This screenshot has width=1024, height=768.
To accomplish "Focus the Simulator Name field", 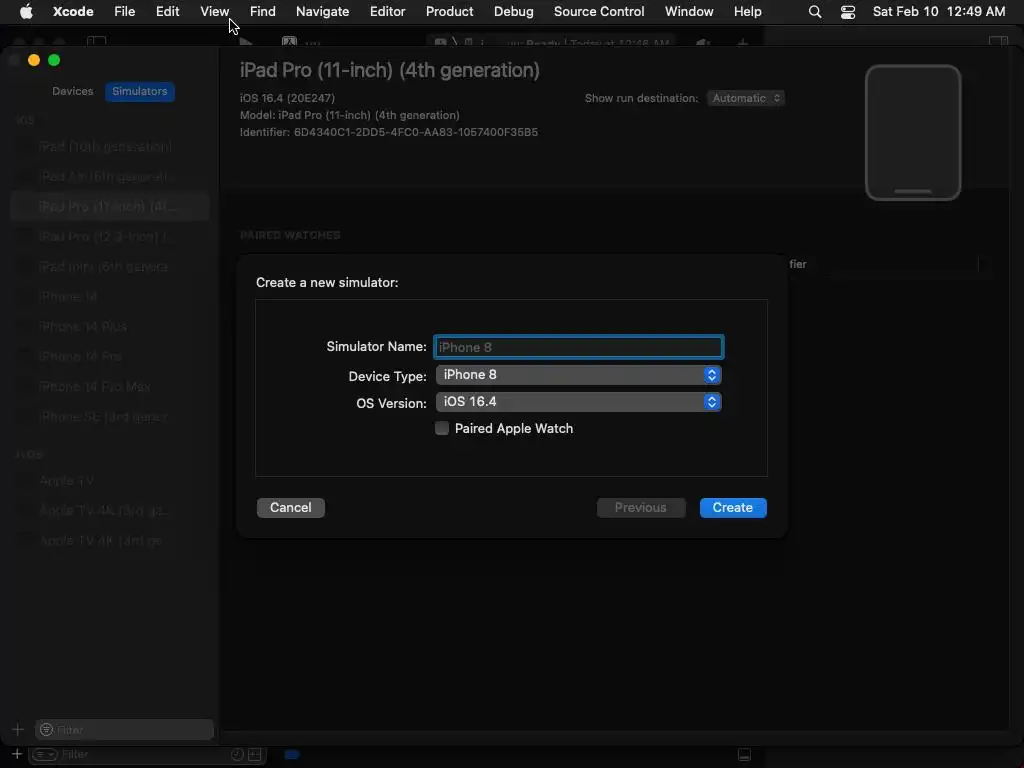I will click(579, 347).
